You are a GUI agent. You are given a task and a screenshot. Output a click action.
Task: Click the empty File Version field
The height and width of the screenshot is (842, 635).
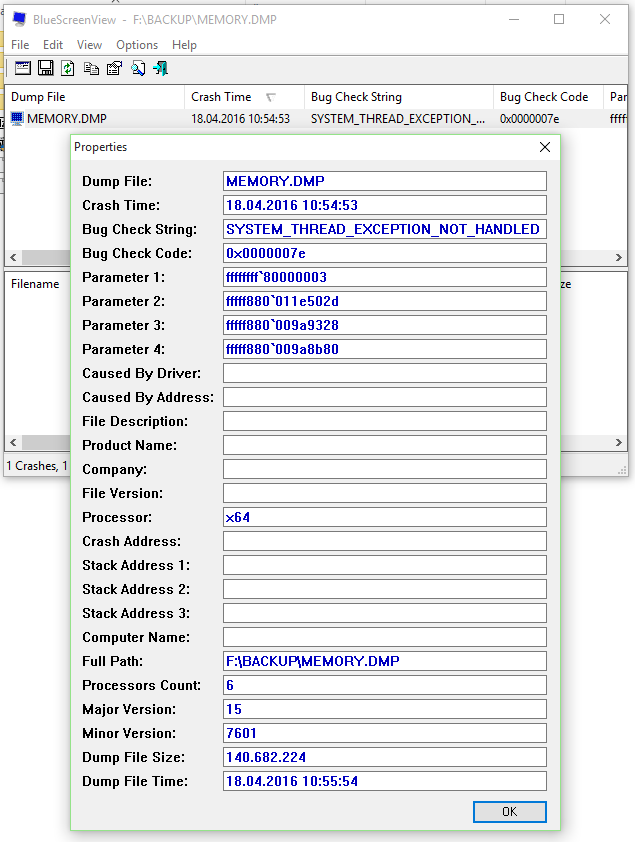tap(385, 493)
